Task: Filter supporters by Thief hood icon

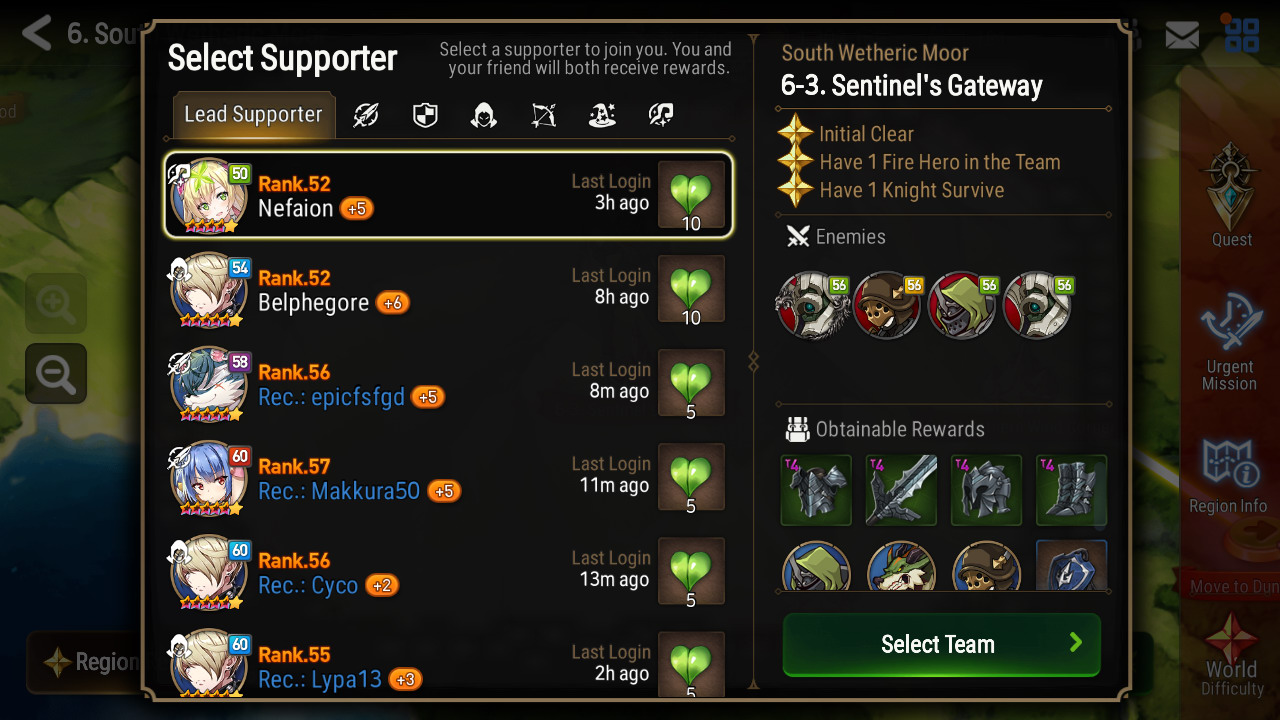Action: (484, 116)
